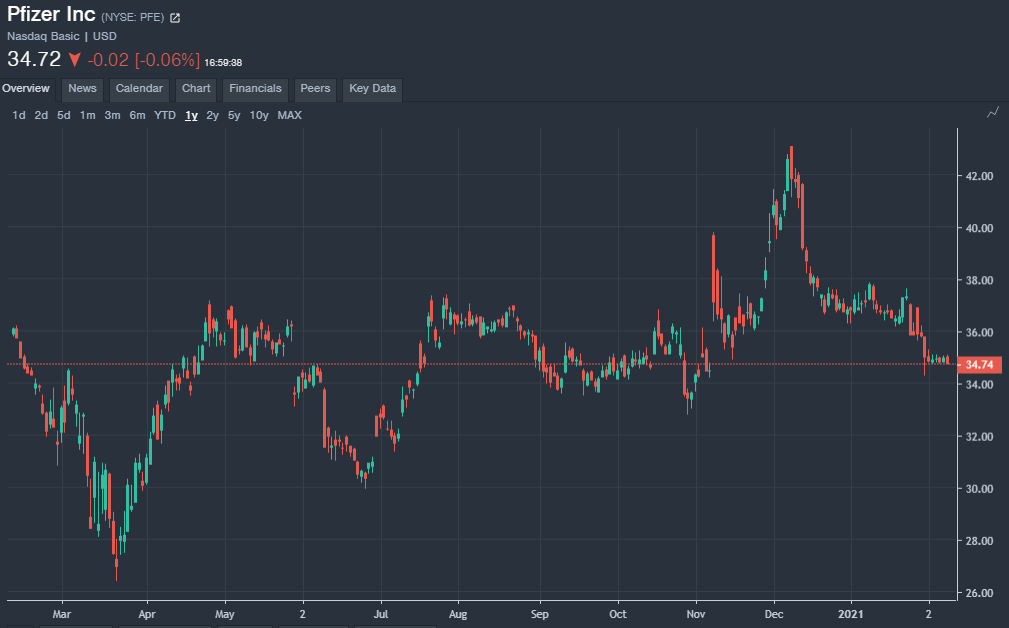This screenshot has width=1009, height=628.
Task: Switch chart range to 2y
Action: pos(212,115)
